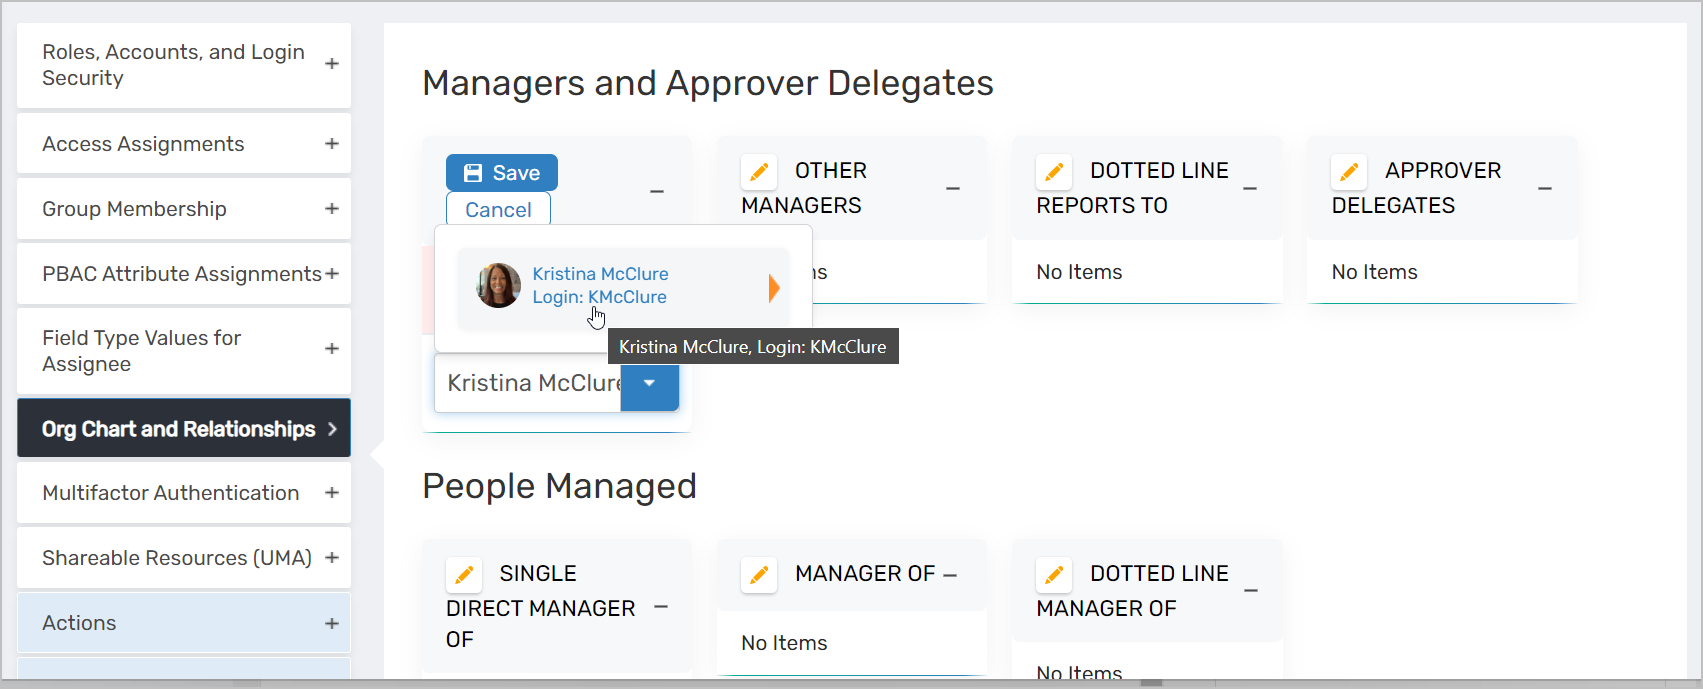
Task: Click the Kristina McClure name link
Action: tap(600, 274)
